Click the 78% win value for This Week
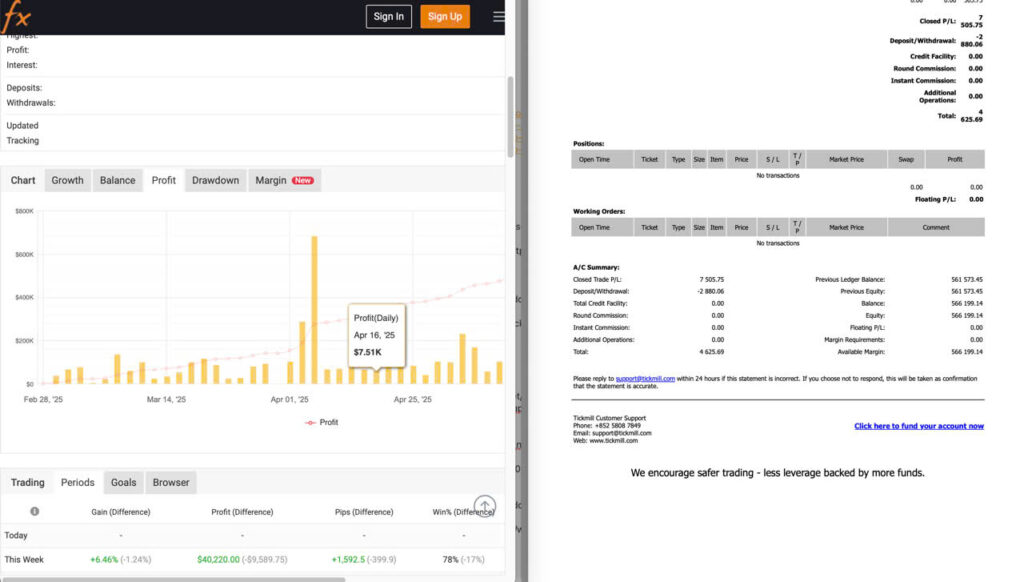Image resolution: width=1024 pixels, height=582 pixels. tap(451, 560)
